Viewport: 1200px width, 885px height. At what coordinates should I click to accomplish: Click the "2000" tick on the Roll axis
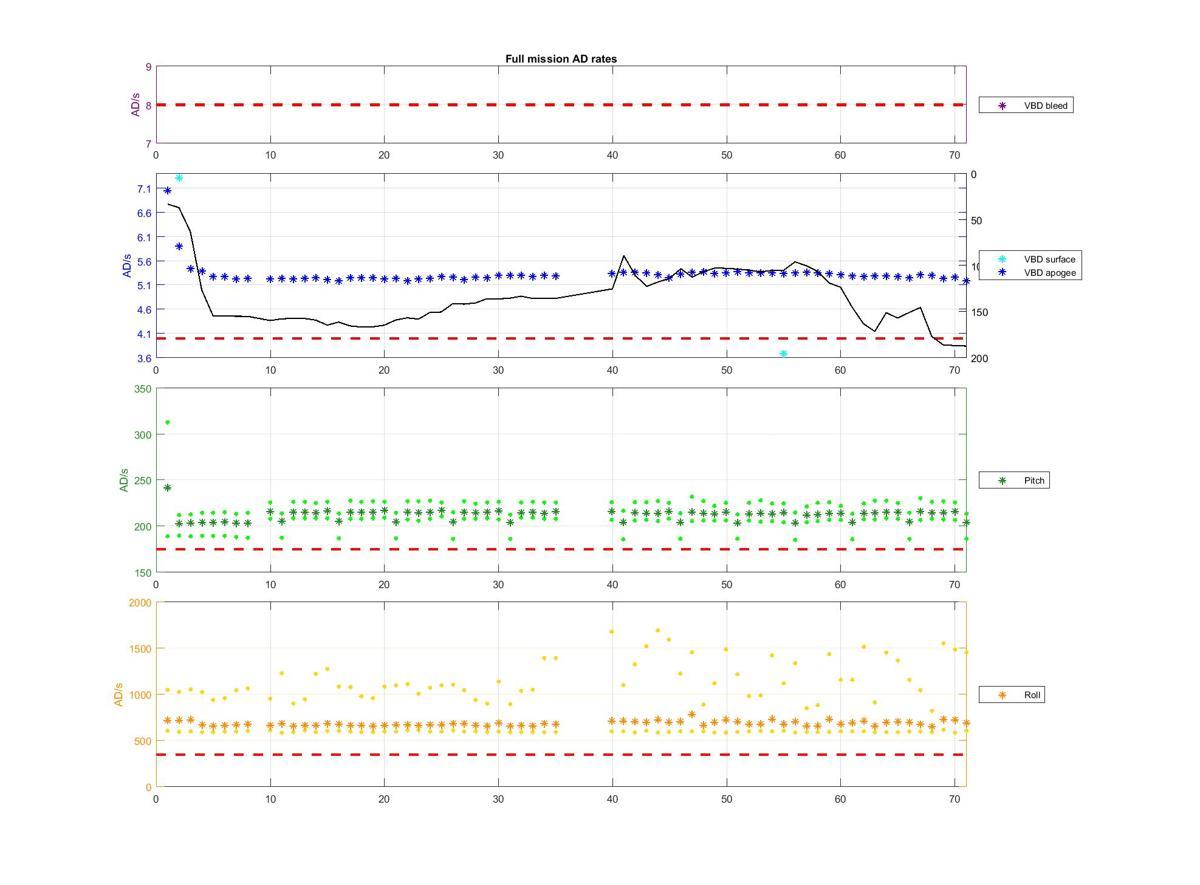pos(140,603)
